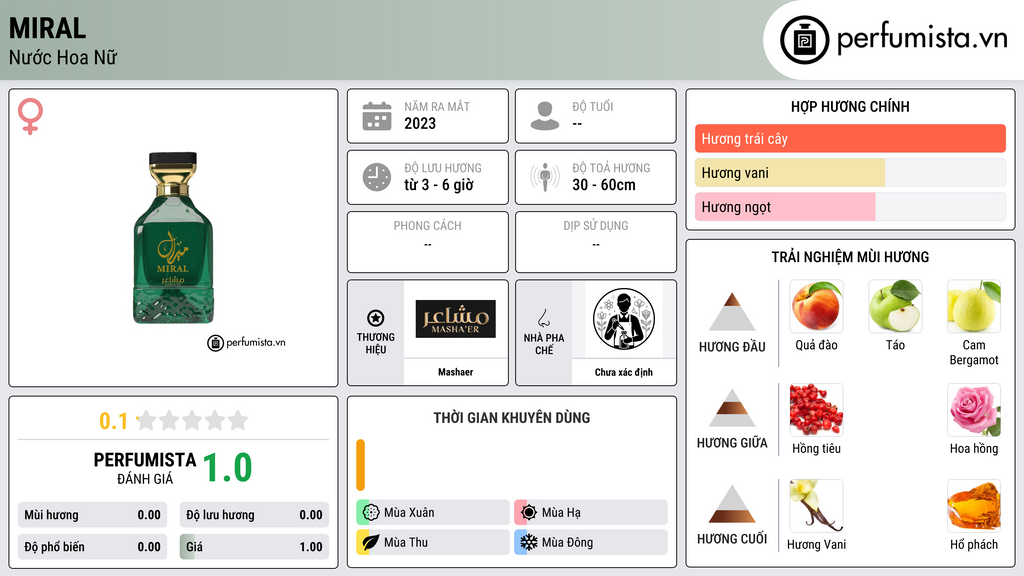Click the perfumista.vn bottle logo icon
The height and width of the screenshot is (576, 1024).
point(804,40)
